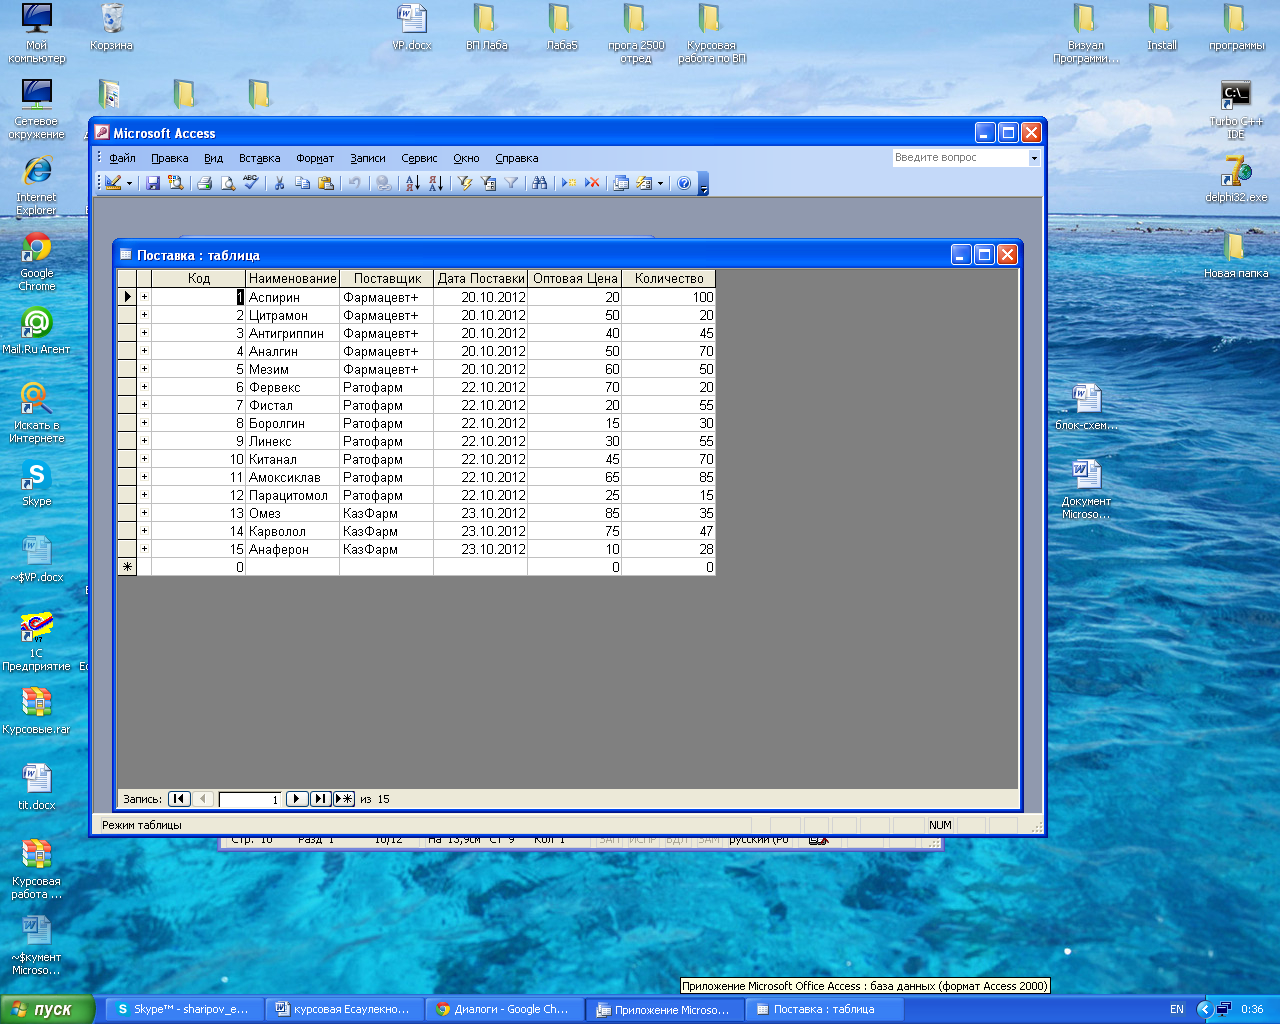This screenshot has height=1024, width=1280.
Task: Print the table using the printer icon
Action: 204,183
